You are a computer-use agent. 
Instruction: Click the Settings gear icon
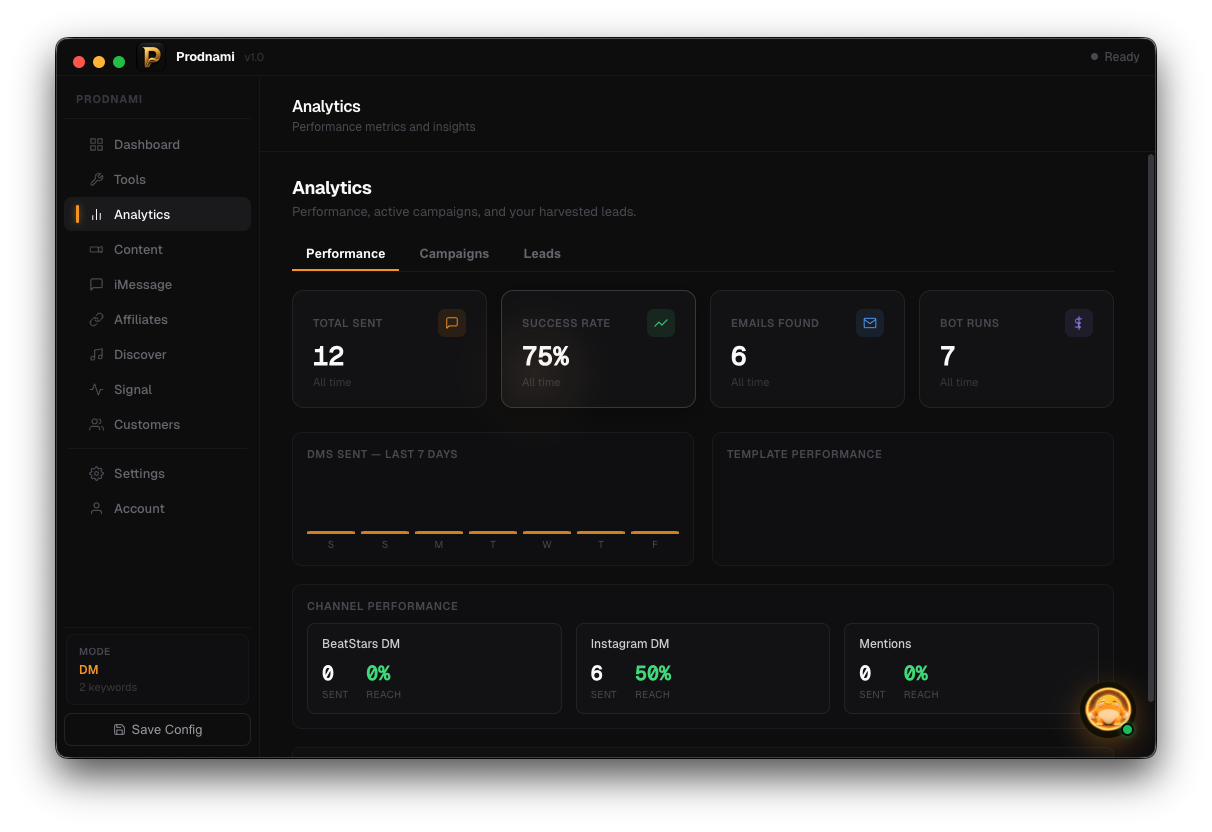[96, 474]
